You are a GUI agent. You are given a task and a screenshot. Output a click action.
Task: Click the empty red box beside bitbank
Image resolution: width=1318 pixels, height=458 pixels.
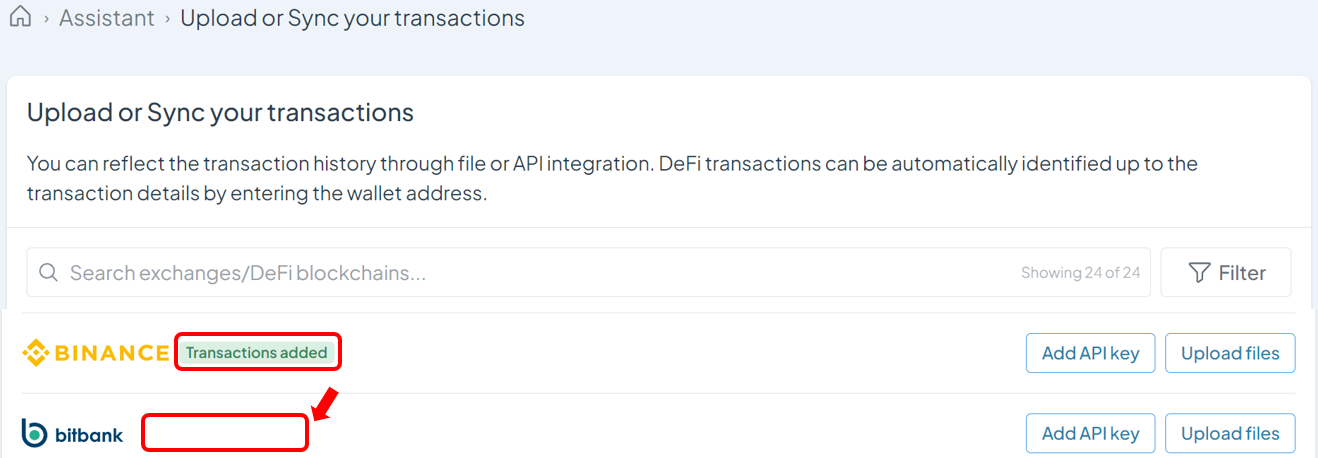click(x=224, y=433)
